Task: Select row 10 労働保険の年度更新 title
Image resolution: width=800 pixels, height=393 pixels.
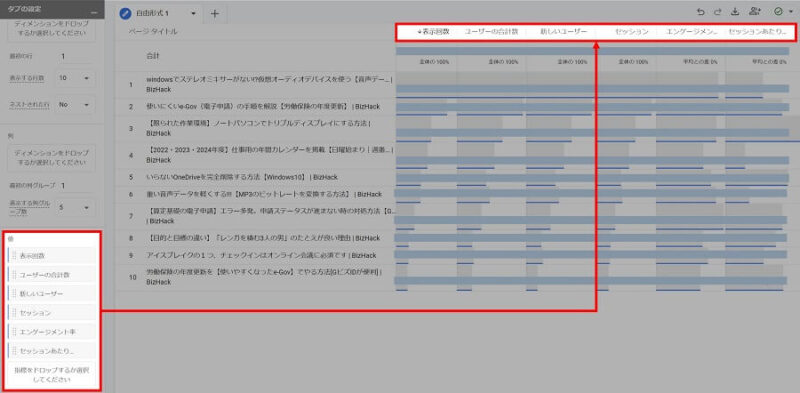Action: click(264, 277)
